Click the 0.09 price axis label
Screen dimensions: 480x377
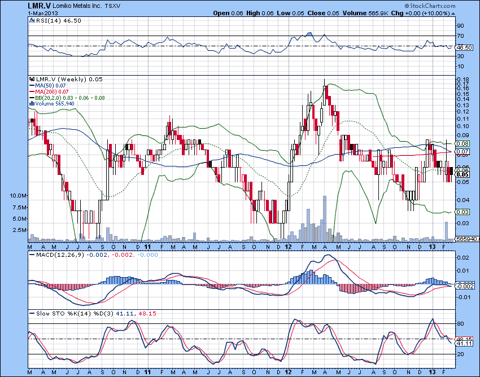463,135
